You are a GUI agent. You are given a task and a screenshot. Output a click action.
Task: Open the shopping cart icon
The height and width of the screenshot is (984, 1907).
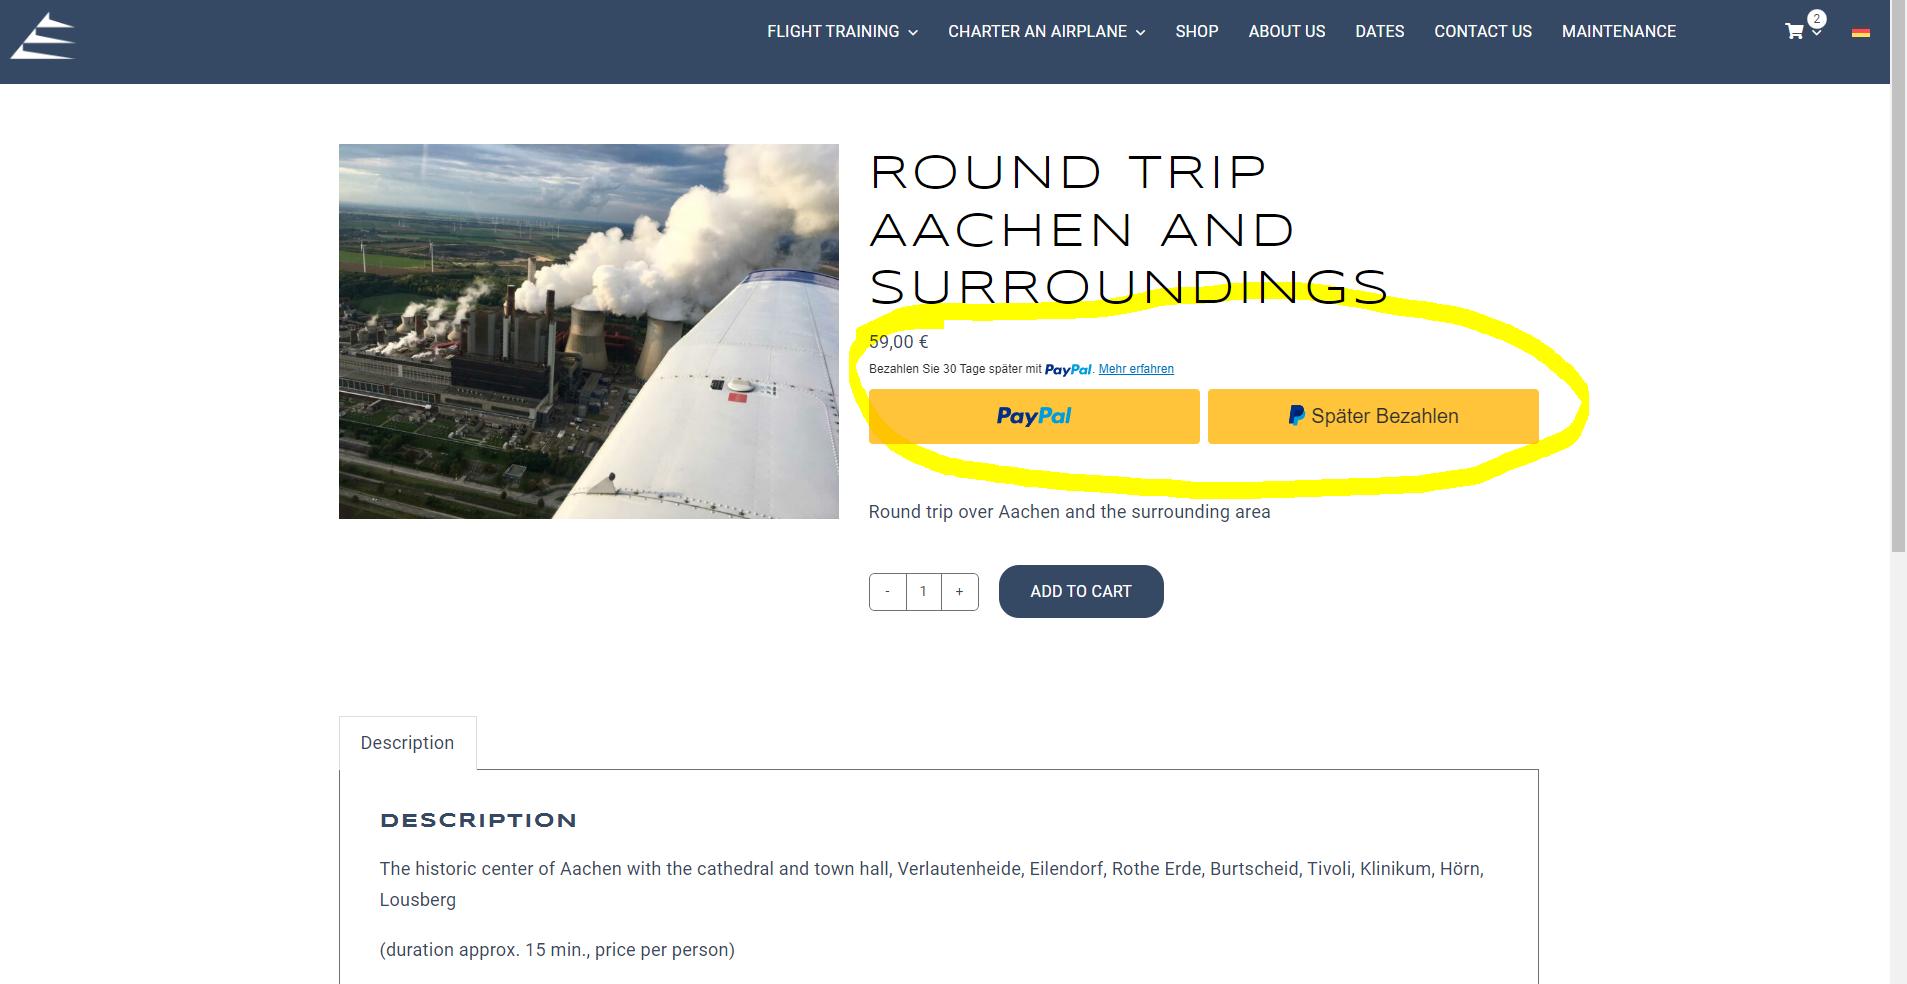pyautogui.click(x=1794, y=32)
